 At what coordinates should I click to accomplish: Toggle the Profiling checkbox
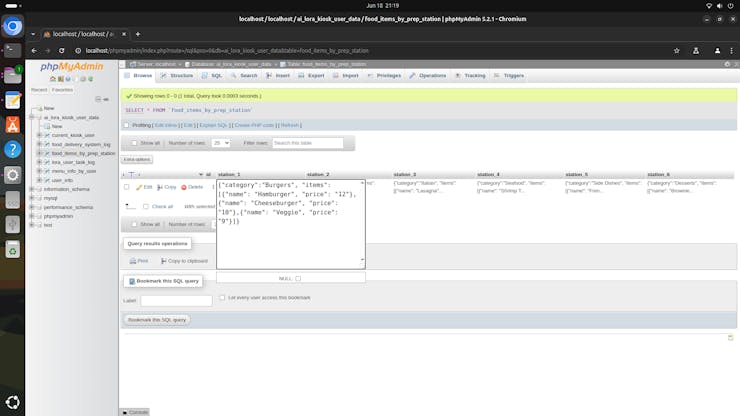(x=126, y=125)
